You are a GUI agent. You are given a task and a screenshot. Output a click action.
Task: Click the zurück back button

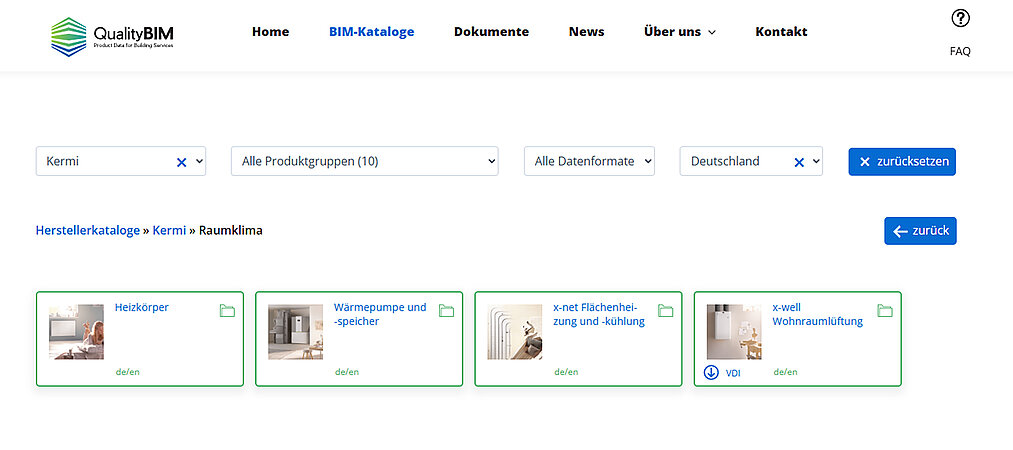[920, 231]
